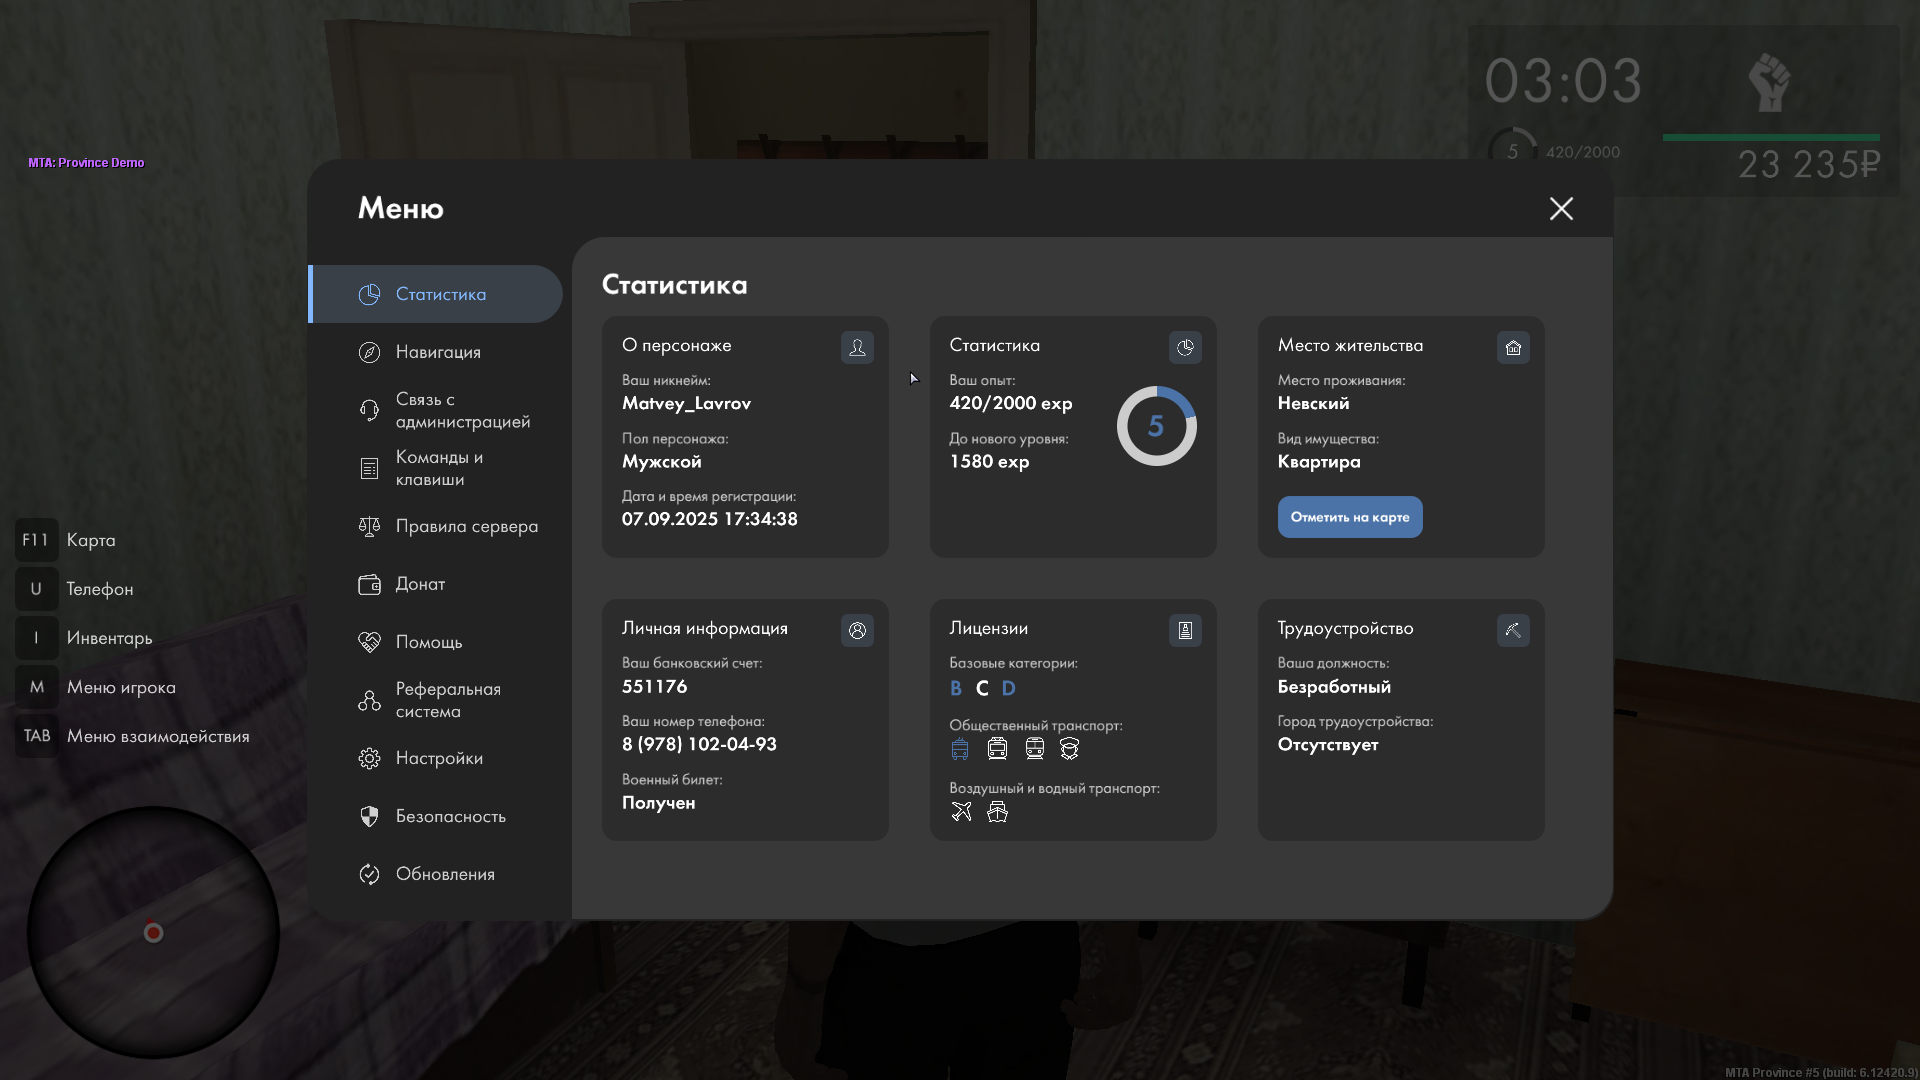Go to Настройки in sidebar
1920x1080 pixels.
(x=438, y=758)
